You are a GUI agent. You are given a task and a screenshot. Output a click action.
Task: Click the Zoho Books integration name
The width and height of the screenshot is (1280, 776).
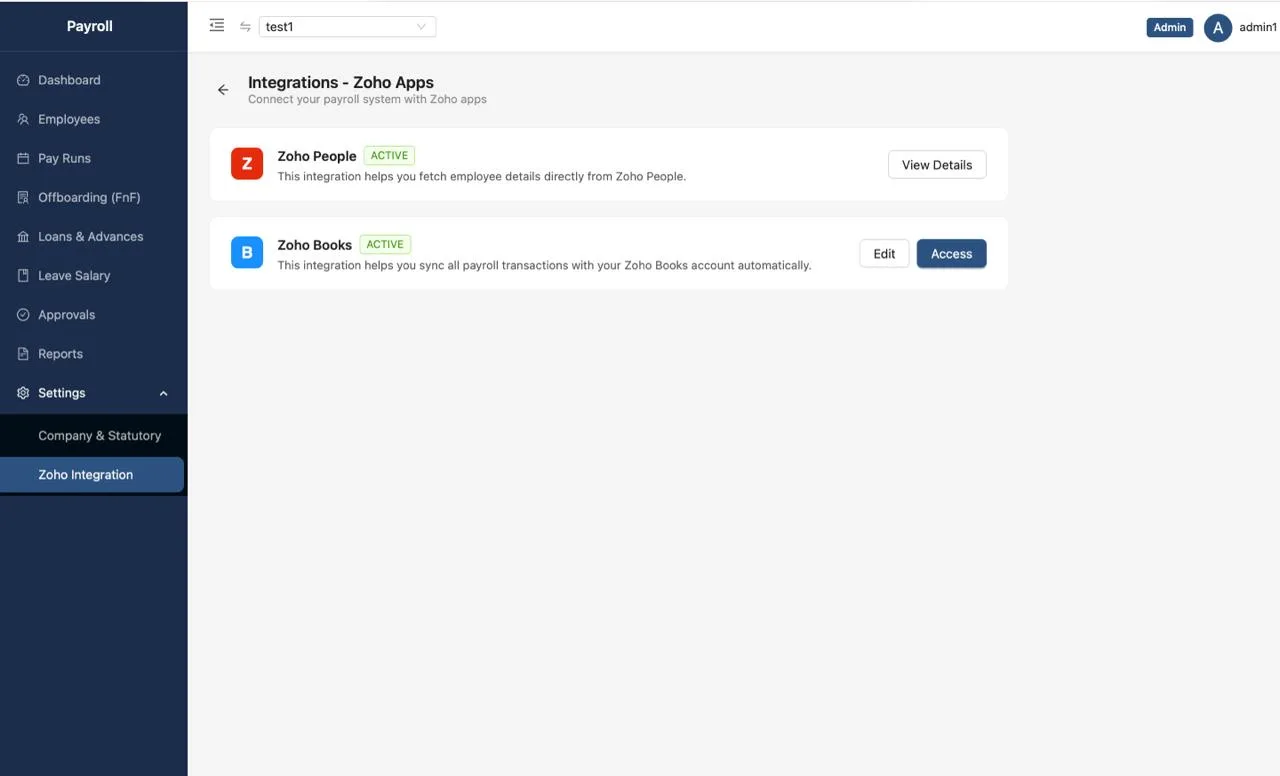point(315,245)
